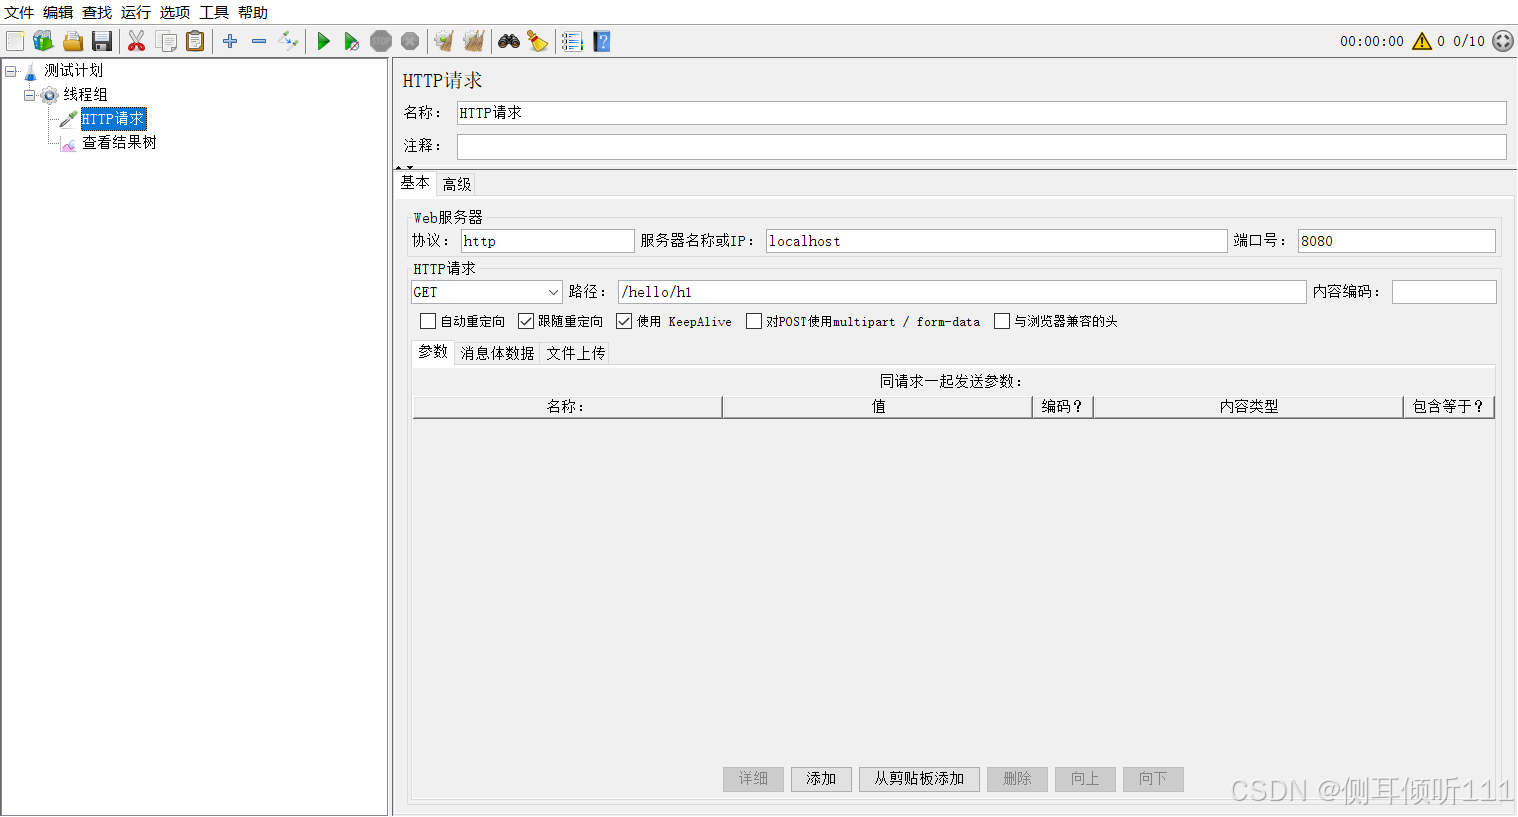Screen dimensions: 1518x817
Task: Select the 测试计划 tree node
Action: coord(73,70)
